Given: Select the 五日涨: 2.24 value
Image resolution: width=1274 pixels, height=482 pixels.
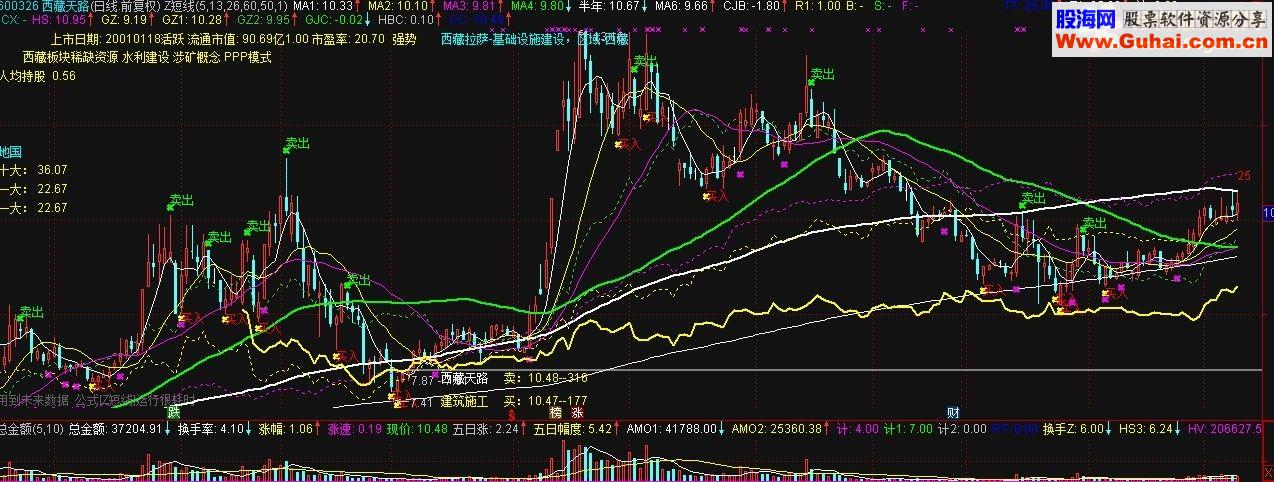Looking at the screenshot, I should tap(484, 428).
